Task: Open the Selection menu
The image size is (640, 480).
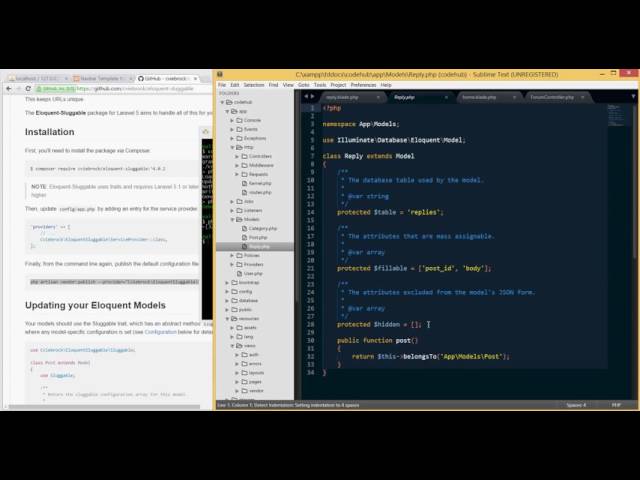Action: tap(254, 85)
